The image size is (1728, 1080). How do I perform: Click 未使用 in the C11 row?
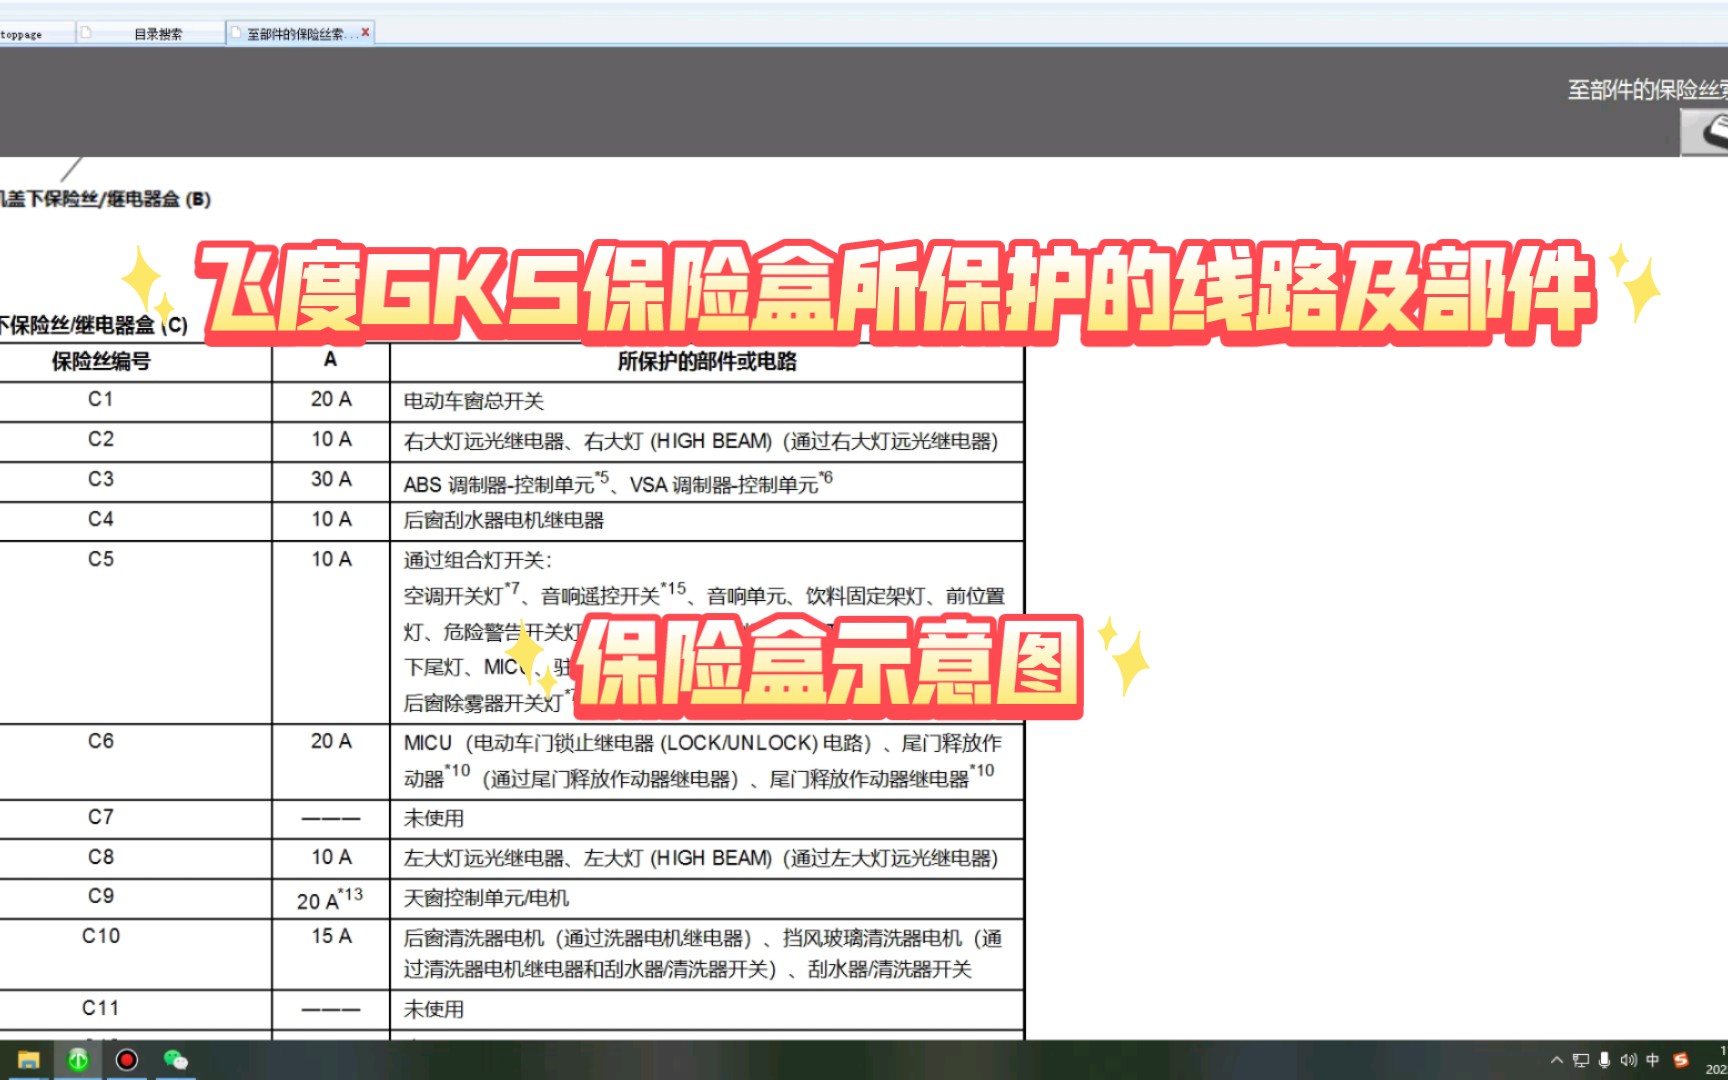[x=434, y=1009]
